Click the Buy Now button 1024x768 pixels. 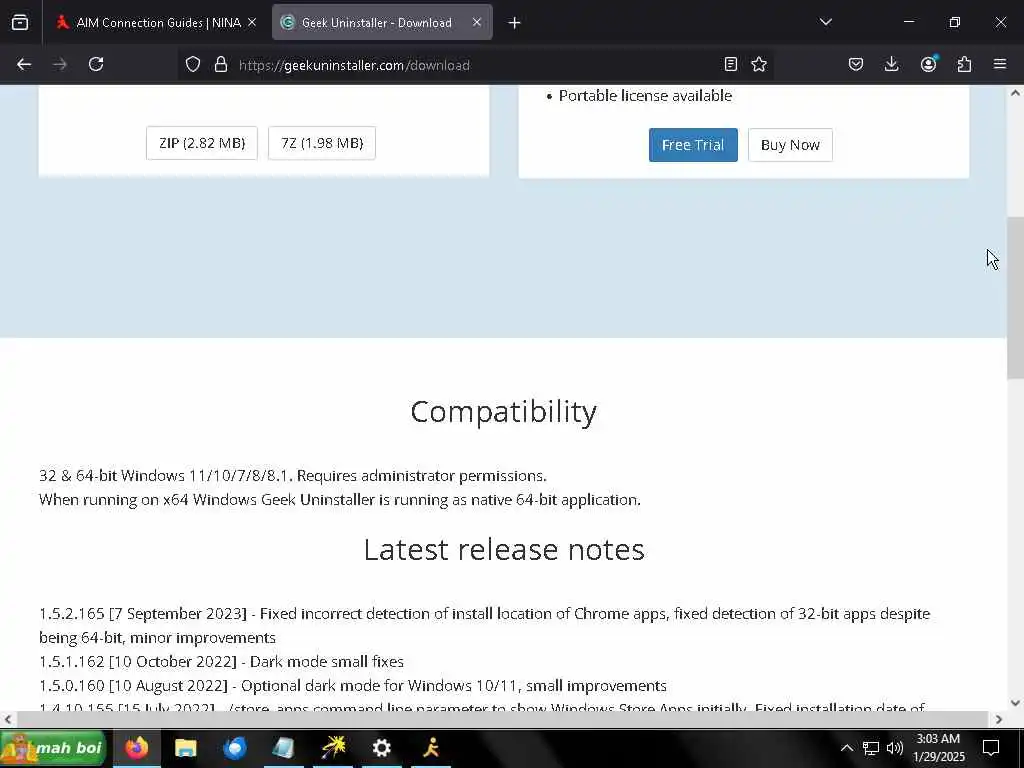tap(790, 145)
